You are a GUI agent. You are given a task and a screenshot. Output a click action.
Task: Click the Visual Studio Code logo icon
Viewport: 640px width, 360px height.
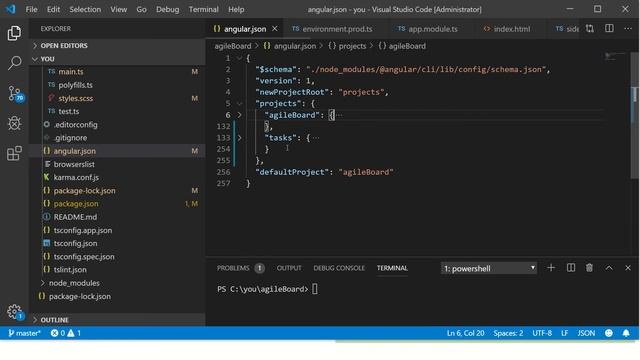[11, 9]
